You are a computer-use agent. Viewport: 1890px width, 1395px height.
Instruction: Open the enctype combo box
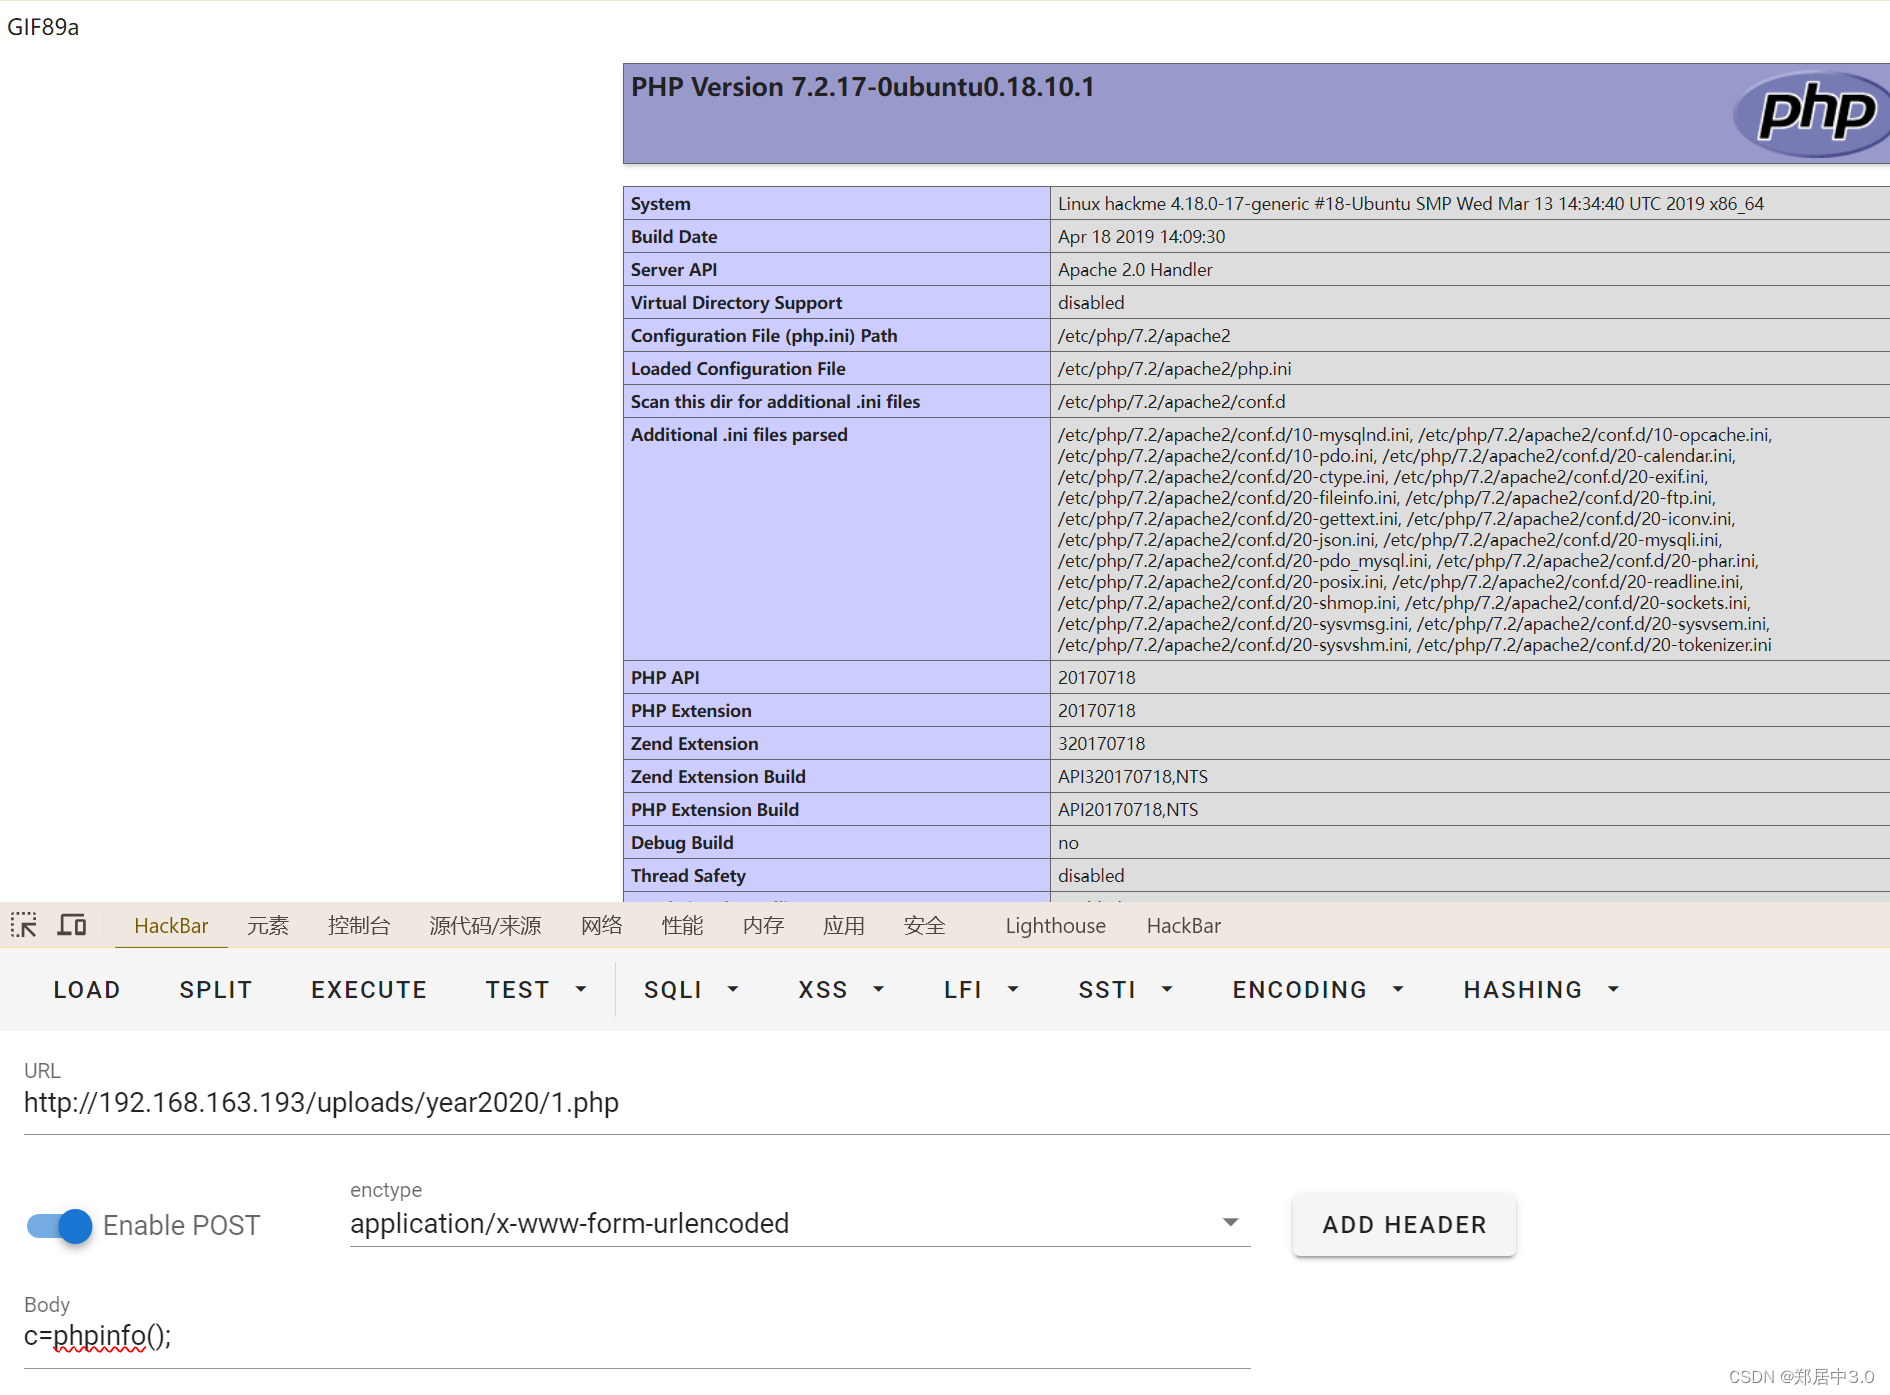click(x=800, y=1224)
